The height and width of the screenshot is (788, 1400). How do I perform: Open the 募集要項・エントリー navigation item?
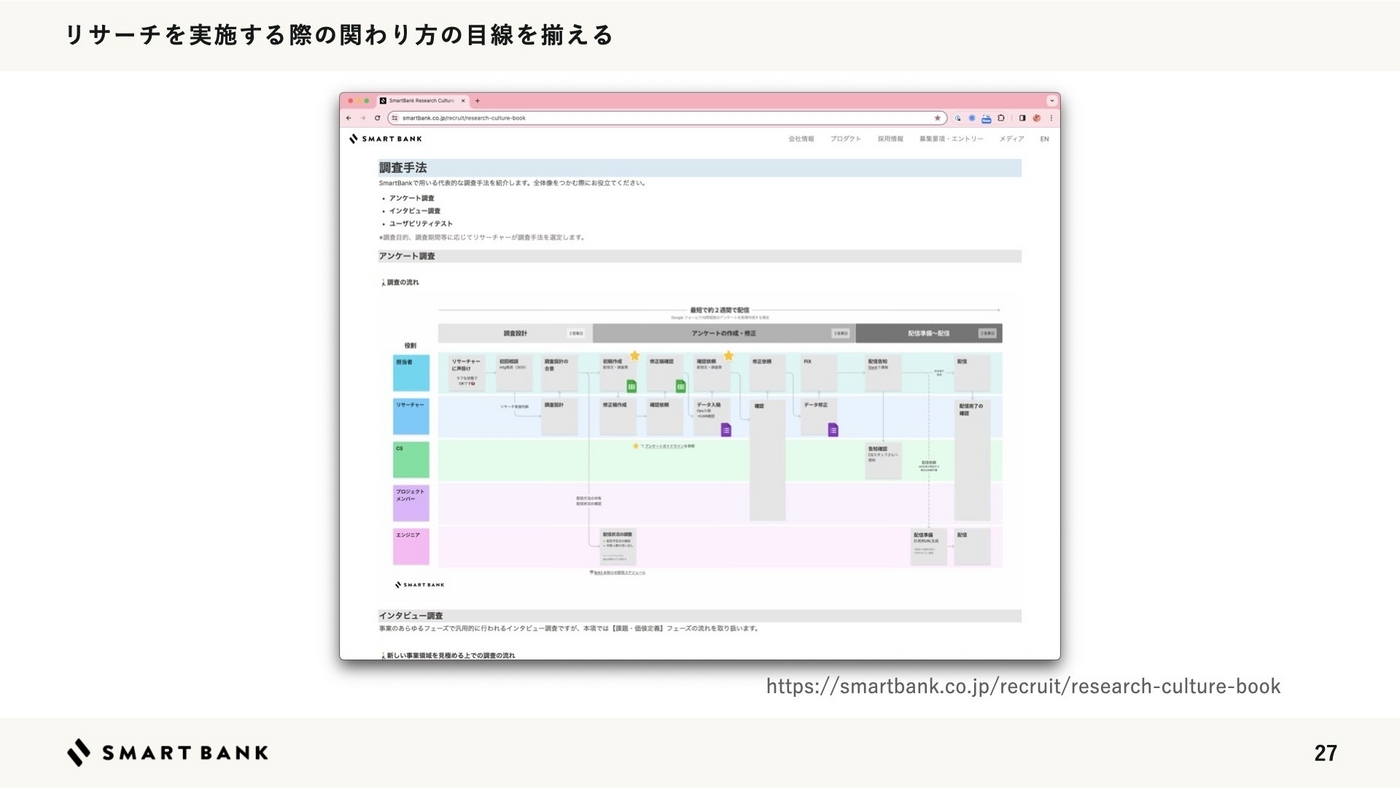pos(951,139)
